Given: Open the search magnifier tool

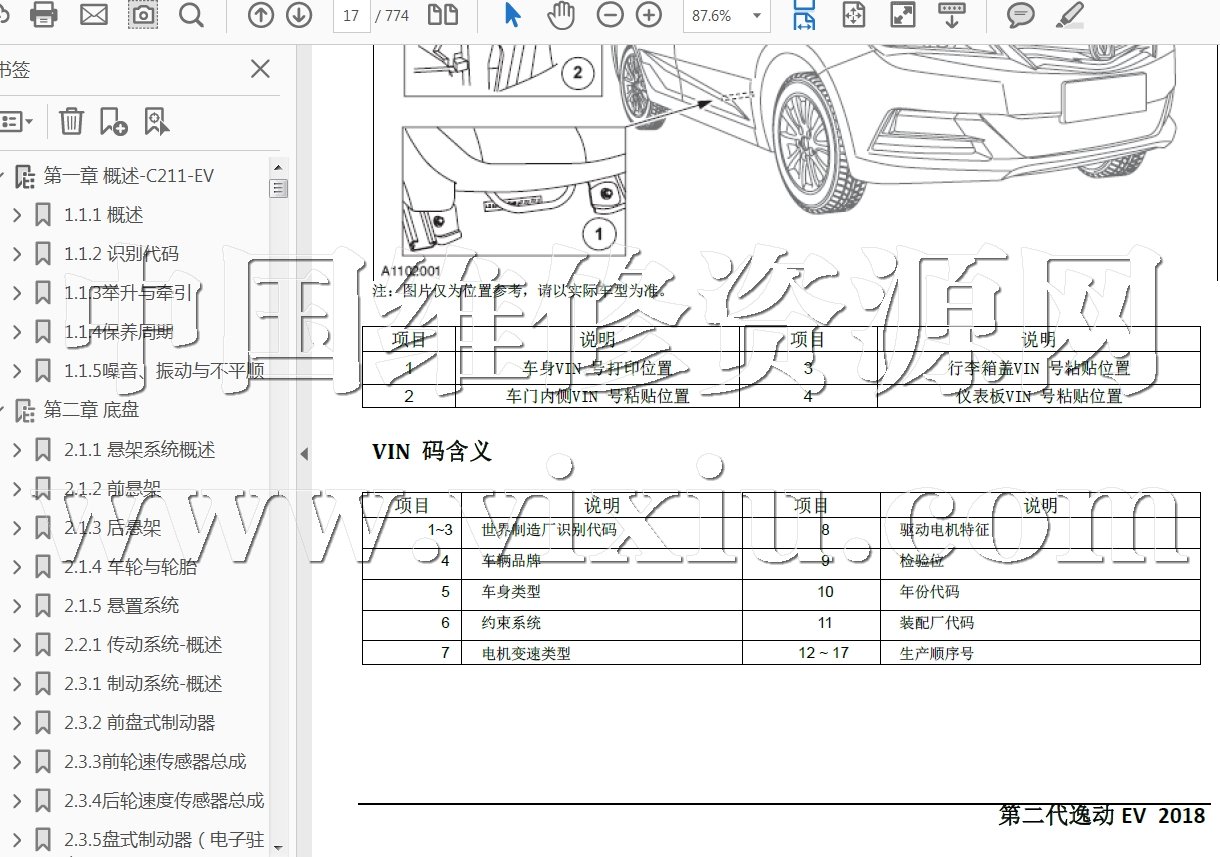Looking at the screenshot, I should pyautogui.click(x=191, y=15).
